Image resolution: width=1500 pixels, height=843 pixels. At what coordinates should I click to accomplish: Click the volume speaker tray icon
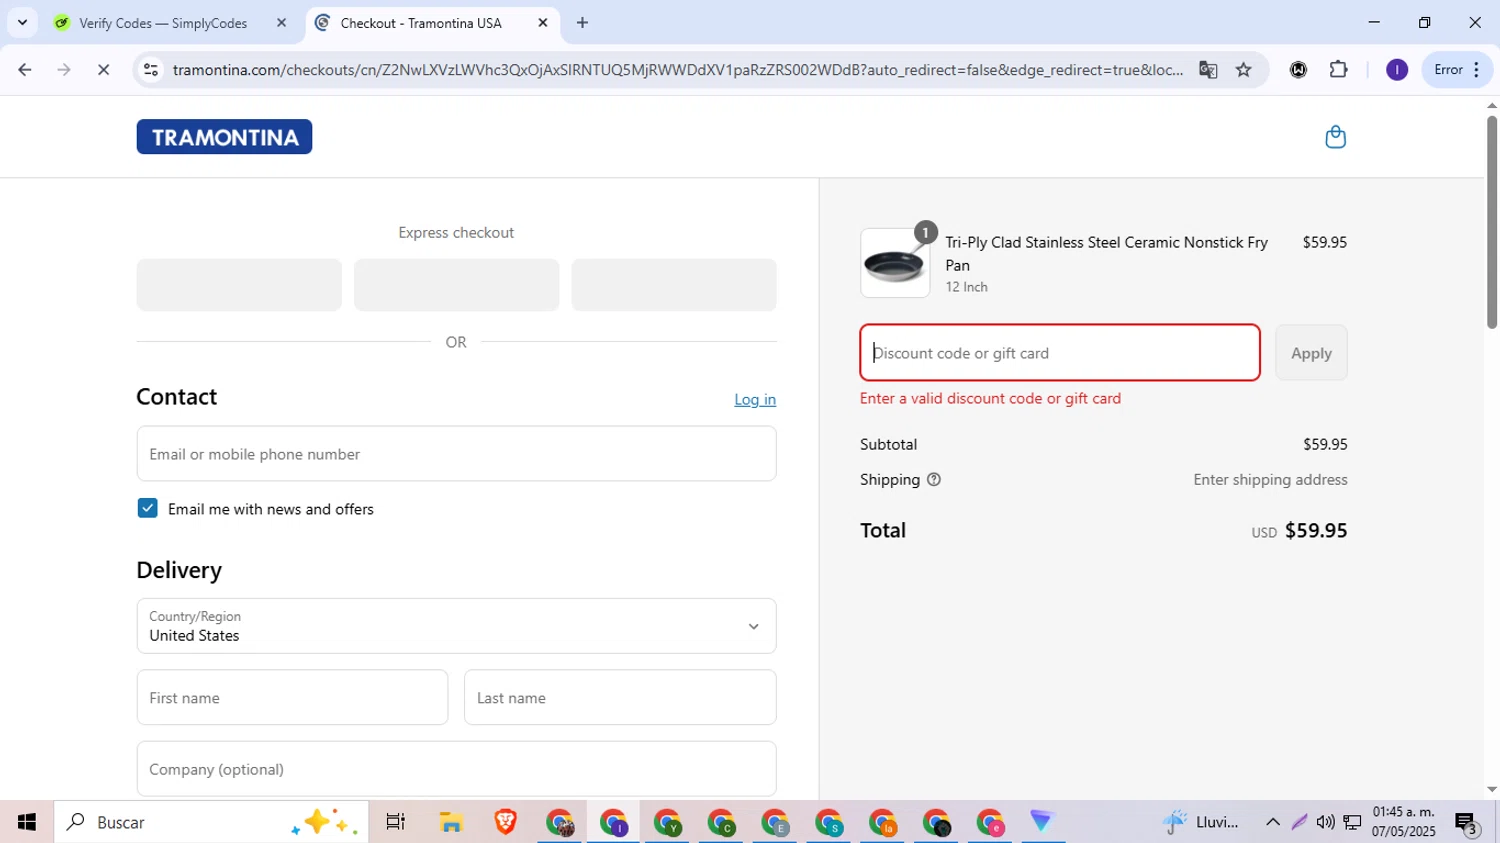point(1325,822)
